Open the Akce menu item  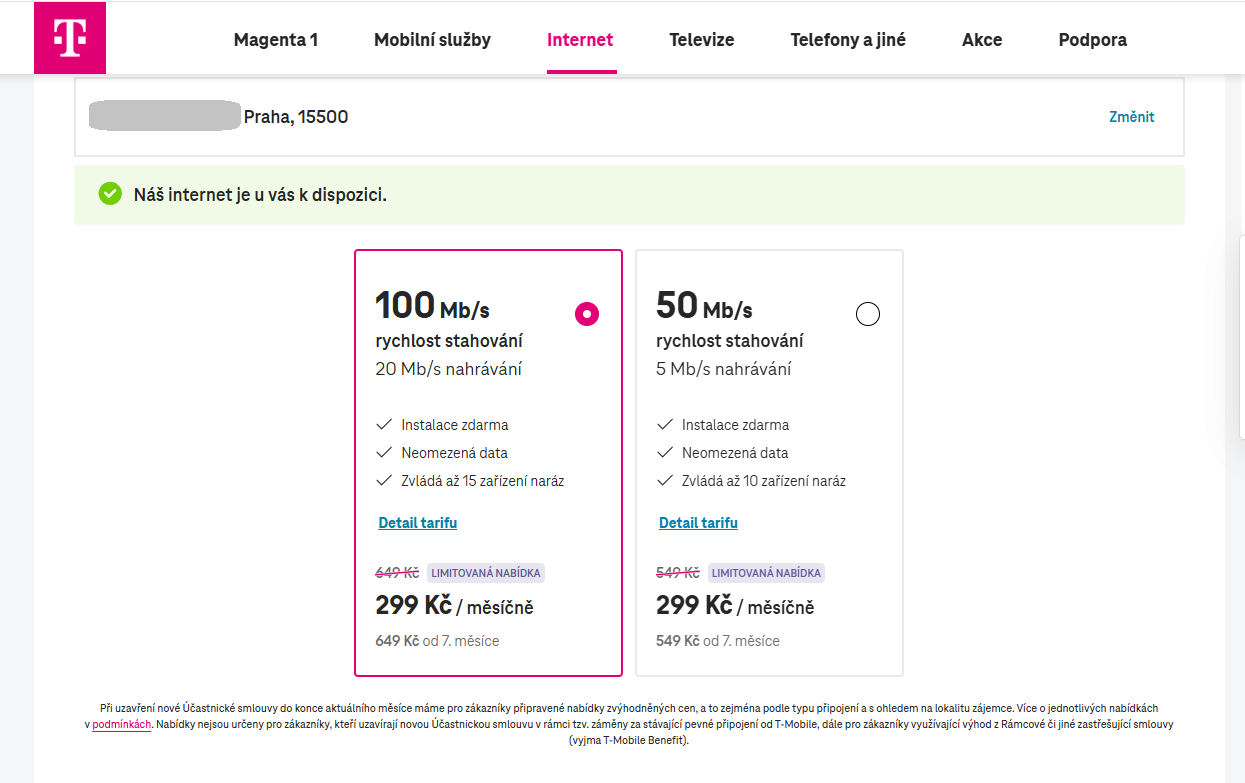tap(982, 40)
